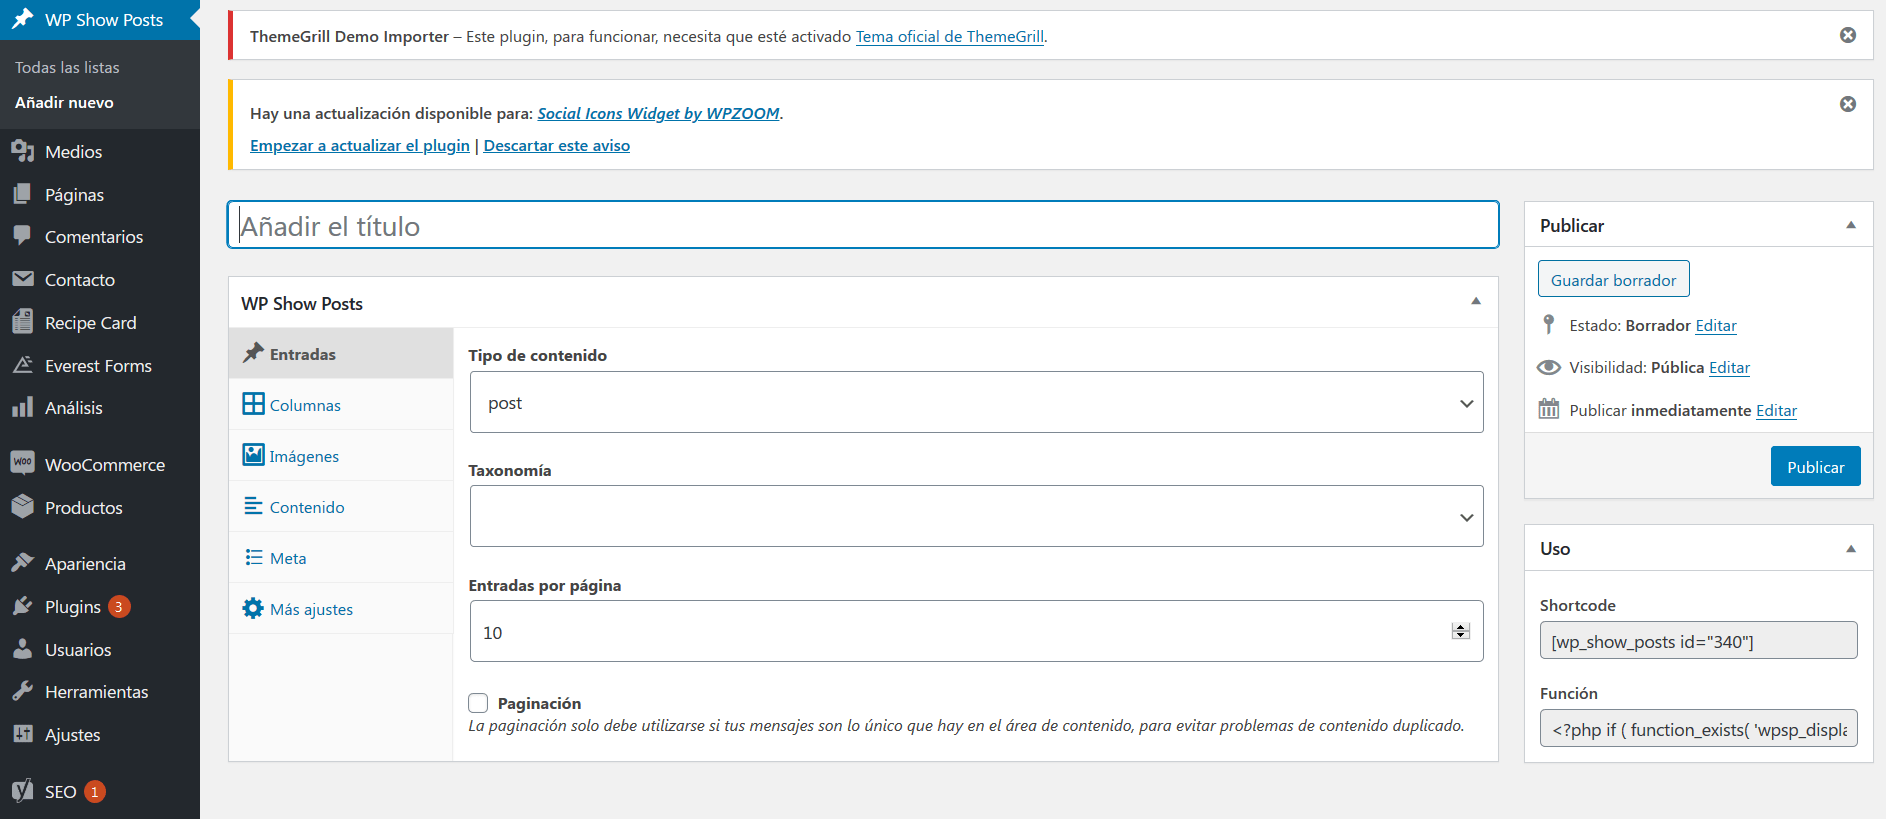Click the Estado key icon
1886x819 pixels.
click(1549, 324)
